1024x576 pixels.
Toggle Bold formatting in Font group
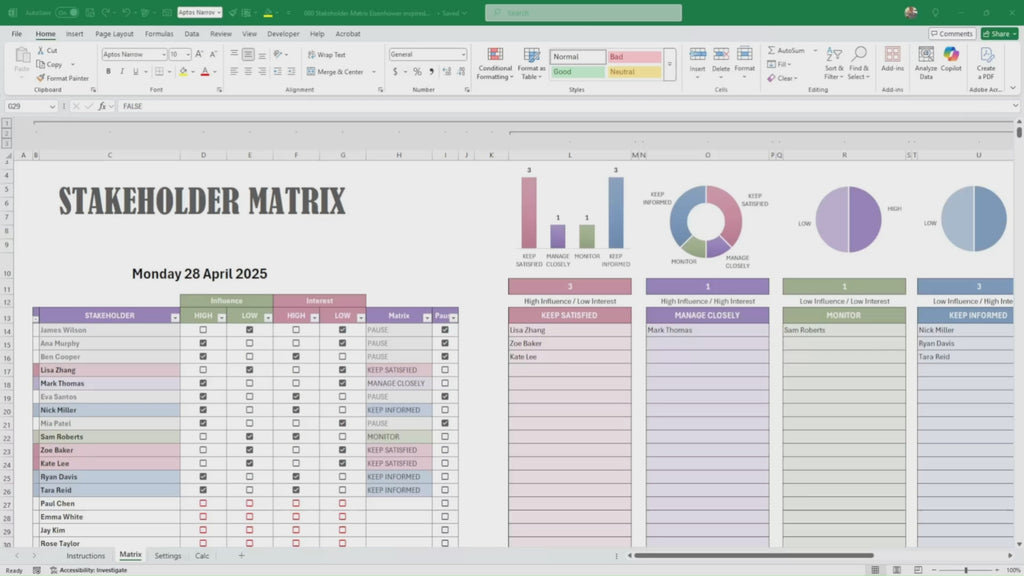coord(108,72)
